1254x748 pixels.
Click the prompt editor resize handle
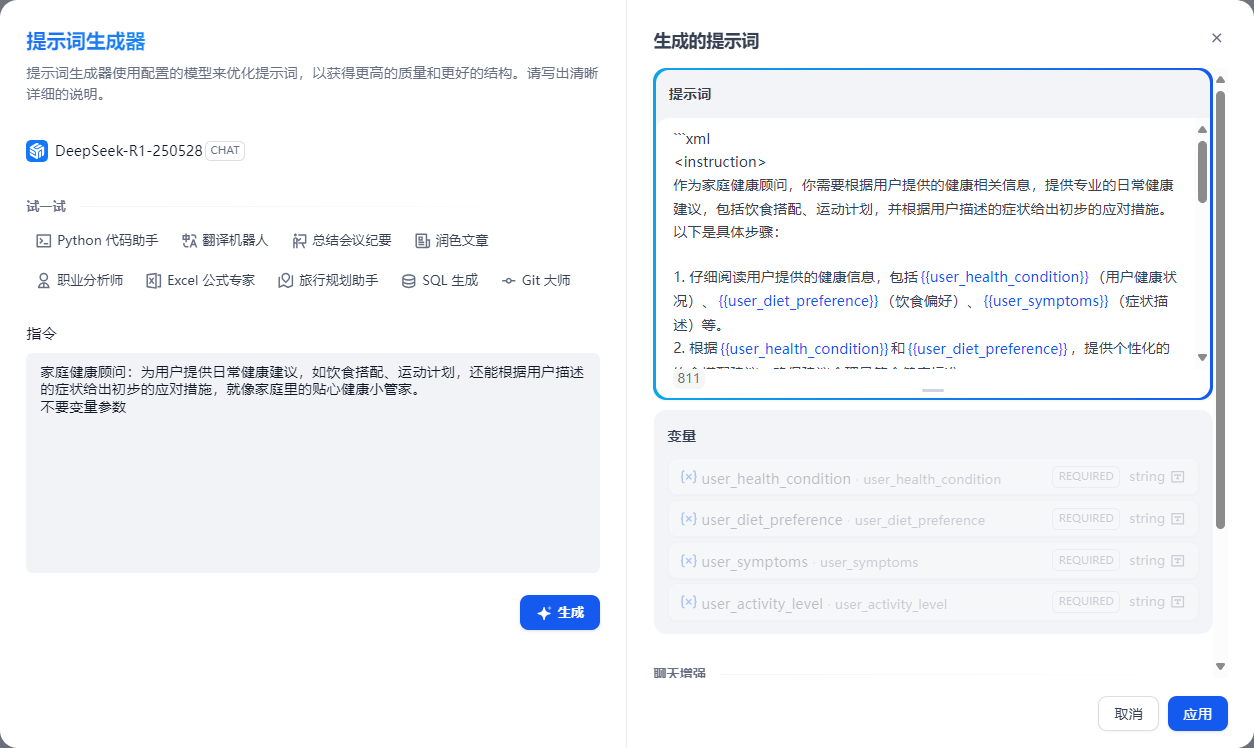point(933,390)
